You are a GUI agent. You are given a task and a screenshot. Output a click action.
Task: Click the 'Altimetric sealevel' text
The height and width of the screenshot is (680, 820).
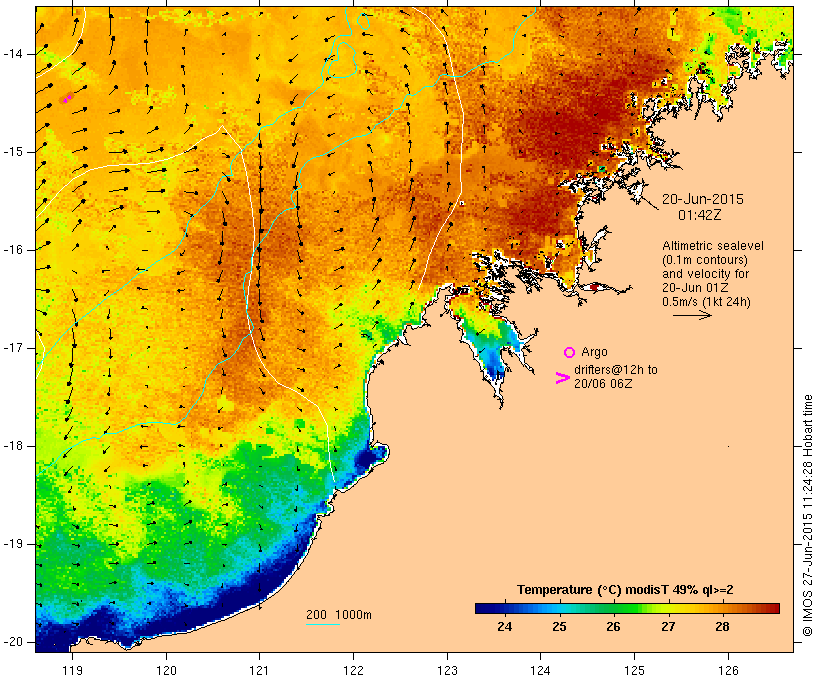712,245
